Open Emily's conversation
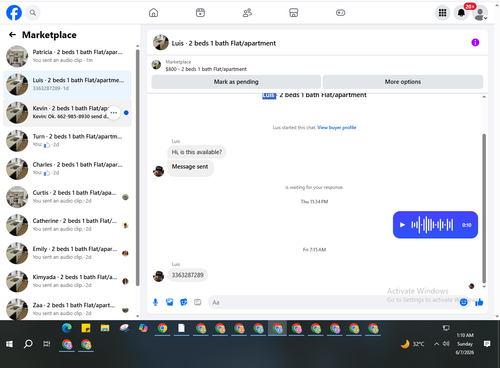The image size is (500, 368). 67,253
